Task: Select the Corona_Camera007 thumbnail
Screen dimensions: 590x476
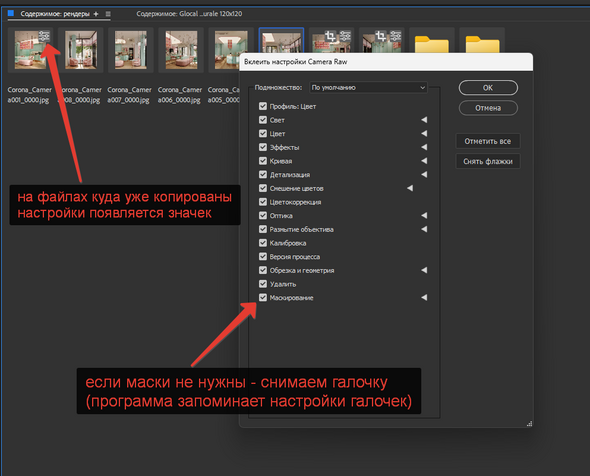Action: 131,50
